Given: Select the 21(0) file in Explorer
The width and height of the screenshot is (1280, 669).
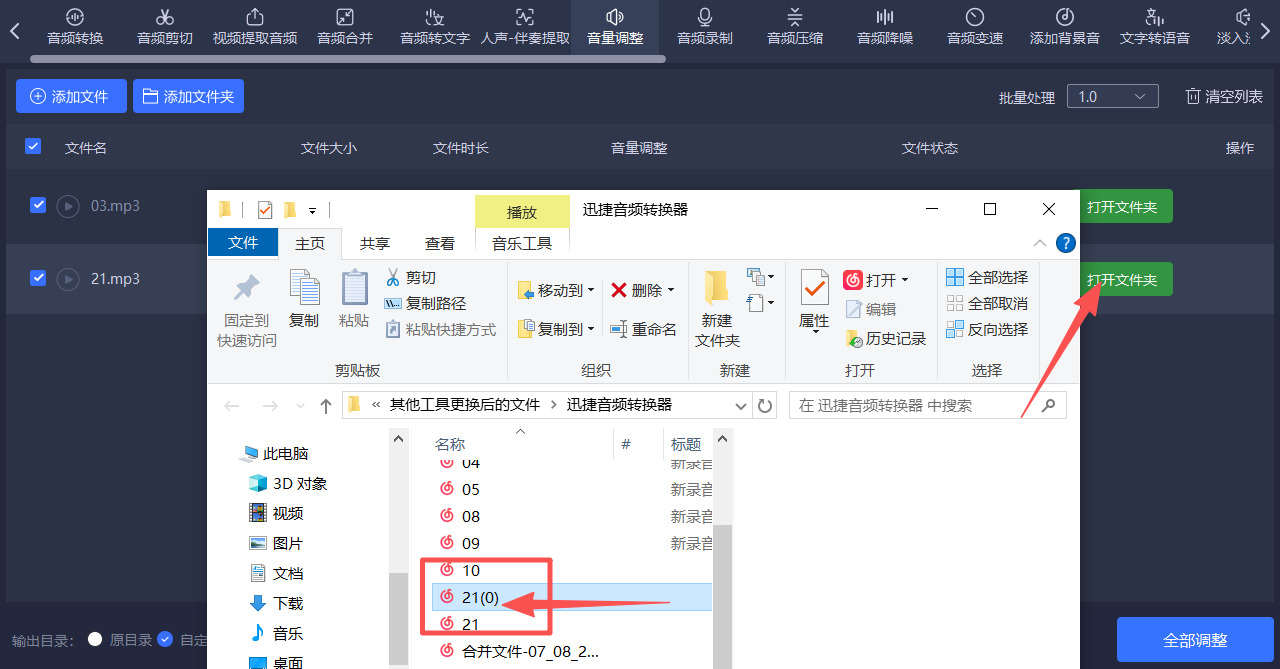Looking at the screenshot, I should [572, 597].
